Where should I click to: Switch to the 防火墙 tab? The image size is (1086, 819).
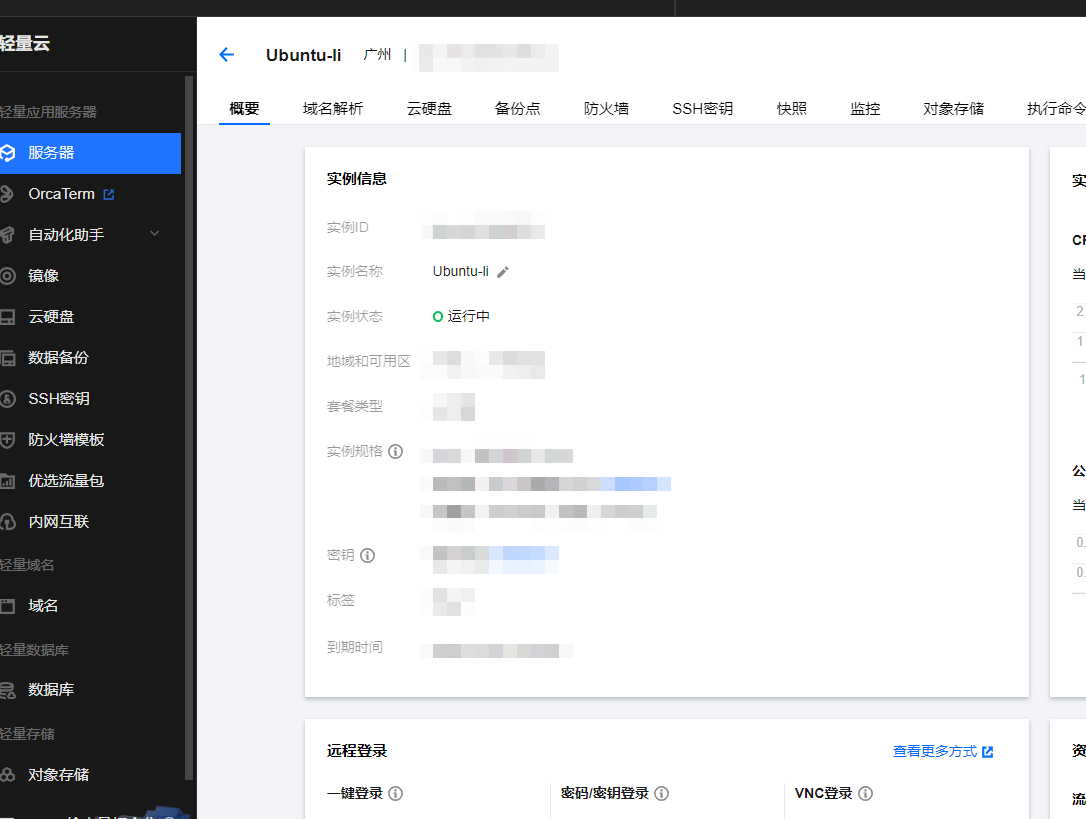pyautogui.click(x=606, y=108)
